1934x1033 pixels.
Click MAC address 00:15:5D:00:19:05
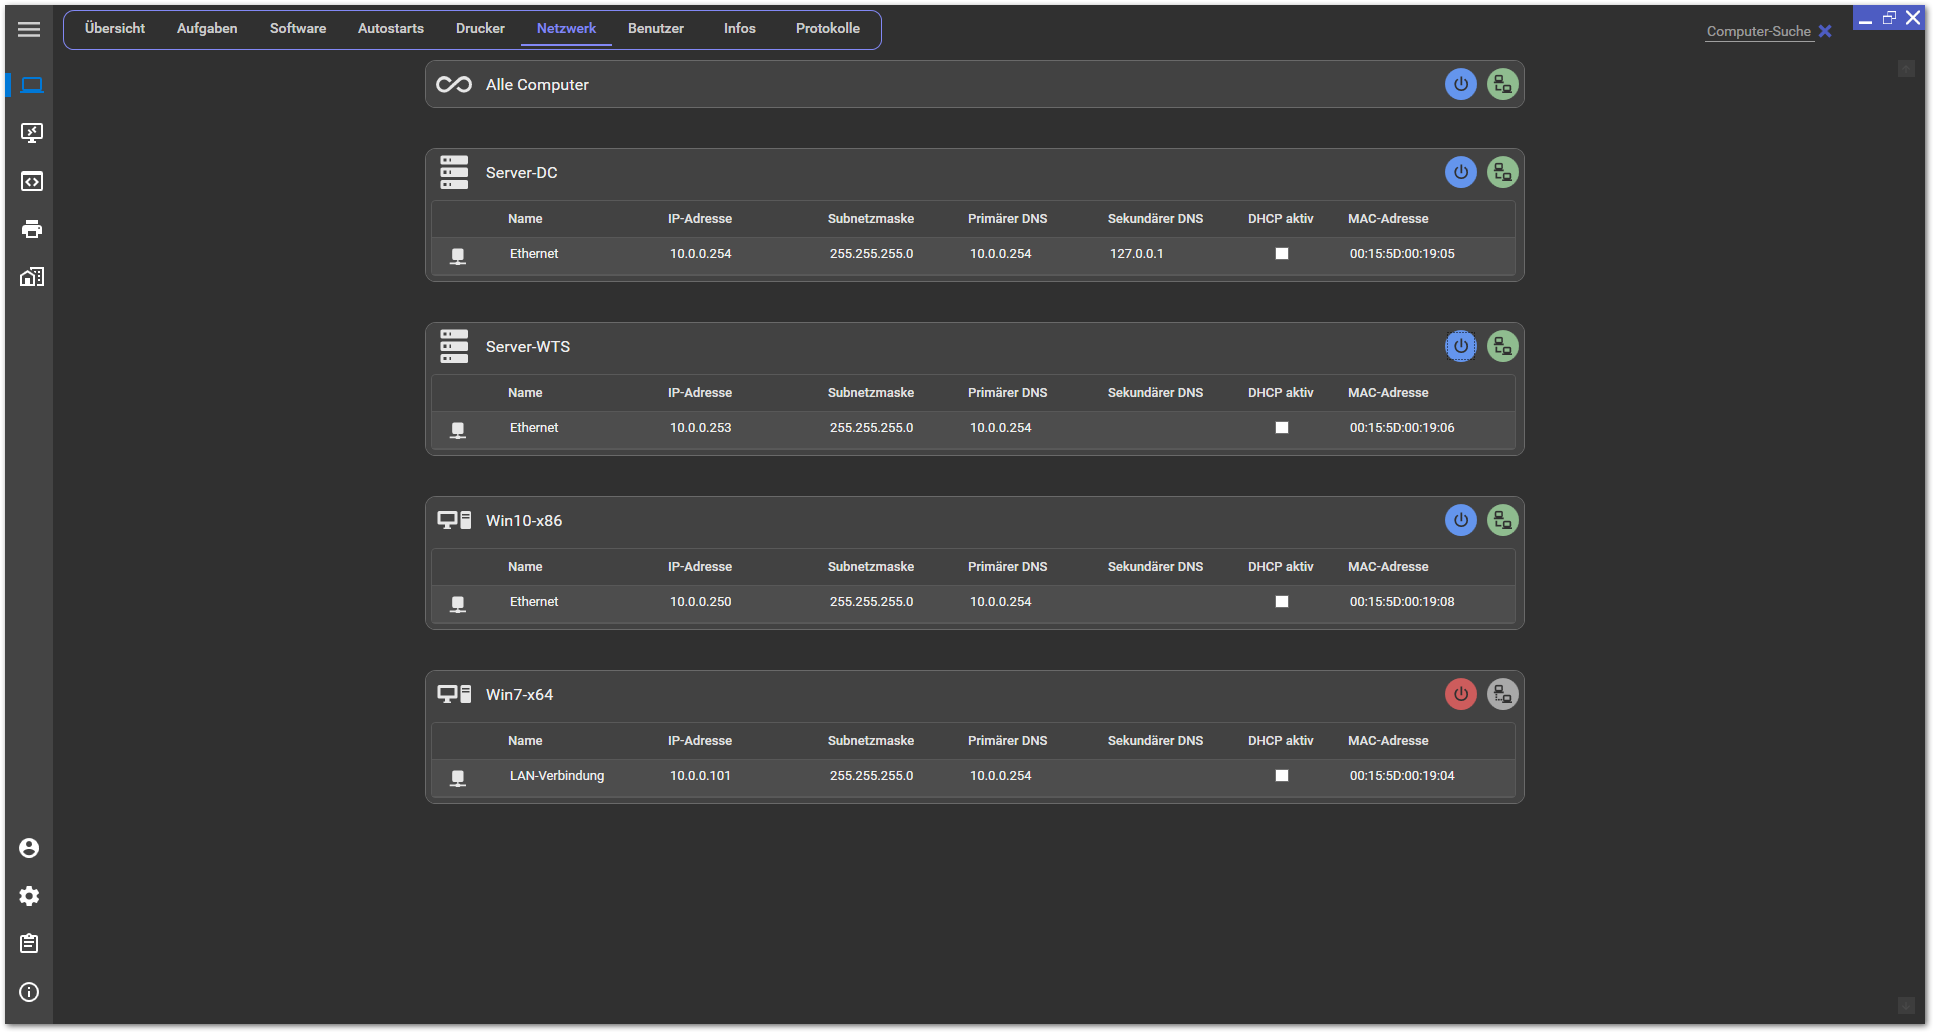[x=1402, y=254]
